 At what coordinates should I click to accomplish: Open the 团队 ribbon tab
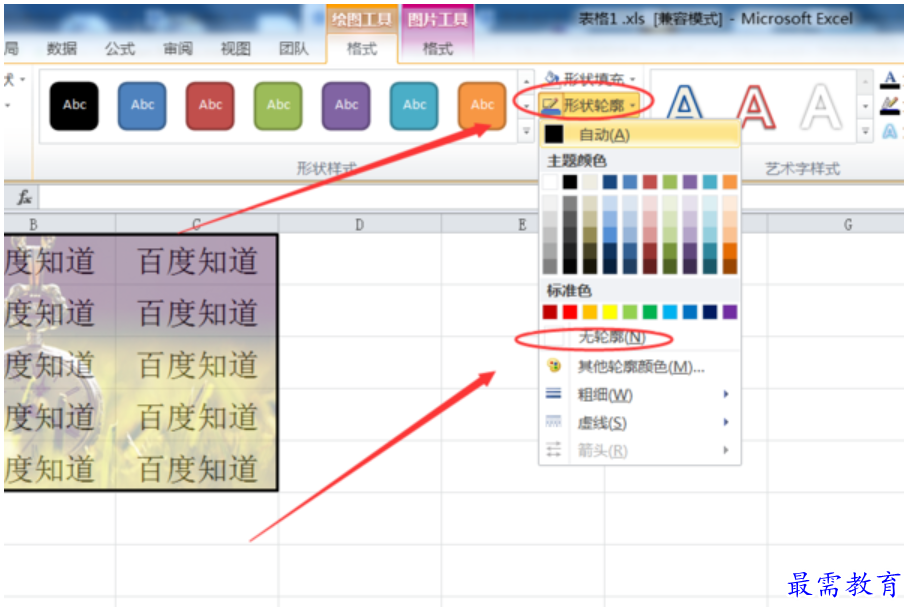click(293, 49)
